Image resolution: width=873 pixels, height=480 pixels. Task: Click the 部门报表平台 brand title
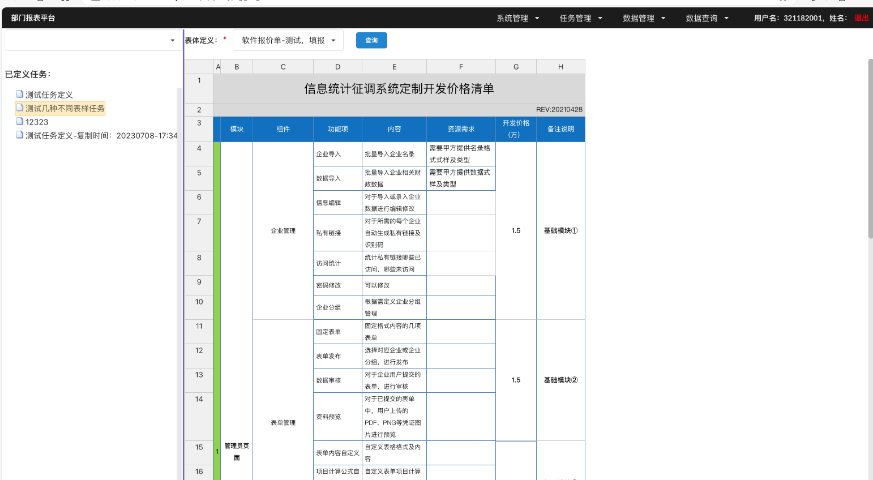click(33, 18)
